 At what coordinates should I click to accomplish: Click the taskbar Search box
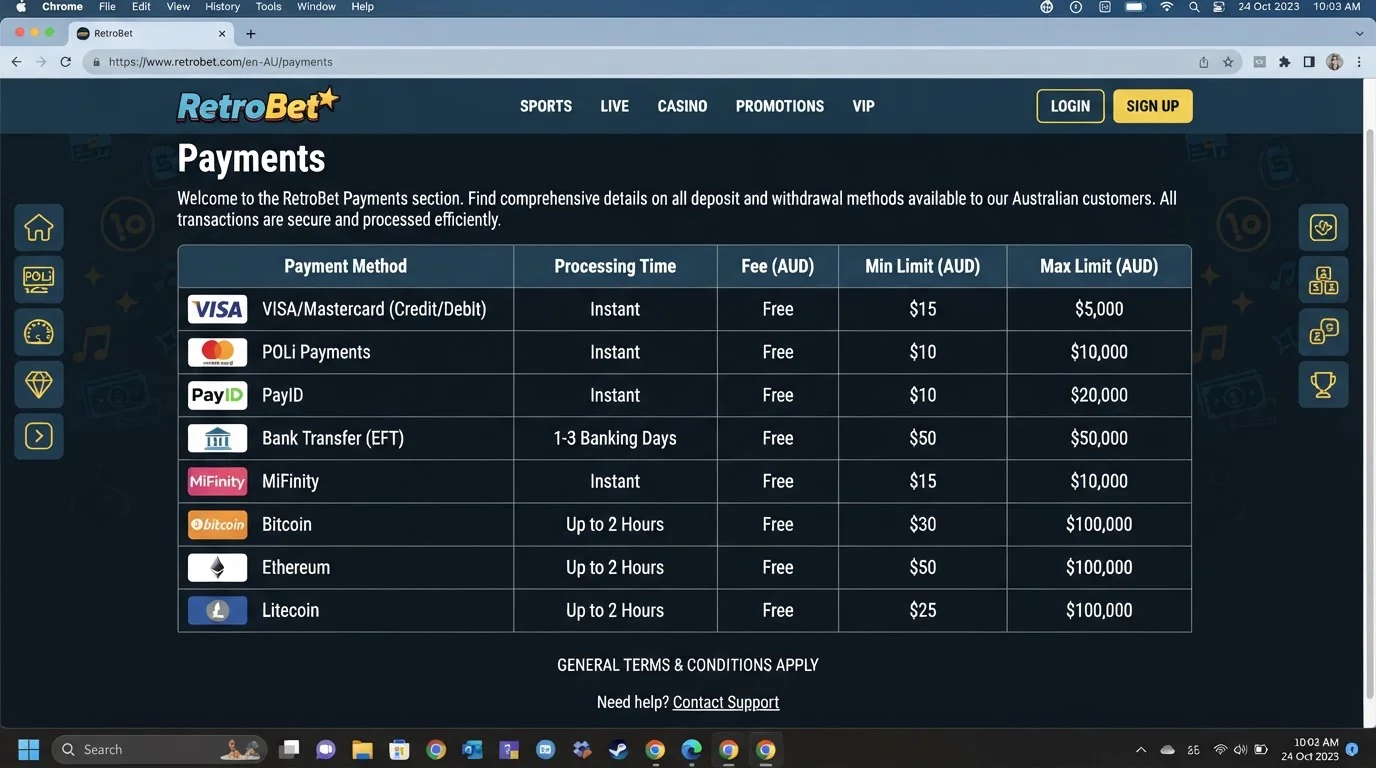pyautogui.click(x=160, y=749)
